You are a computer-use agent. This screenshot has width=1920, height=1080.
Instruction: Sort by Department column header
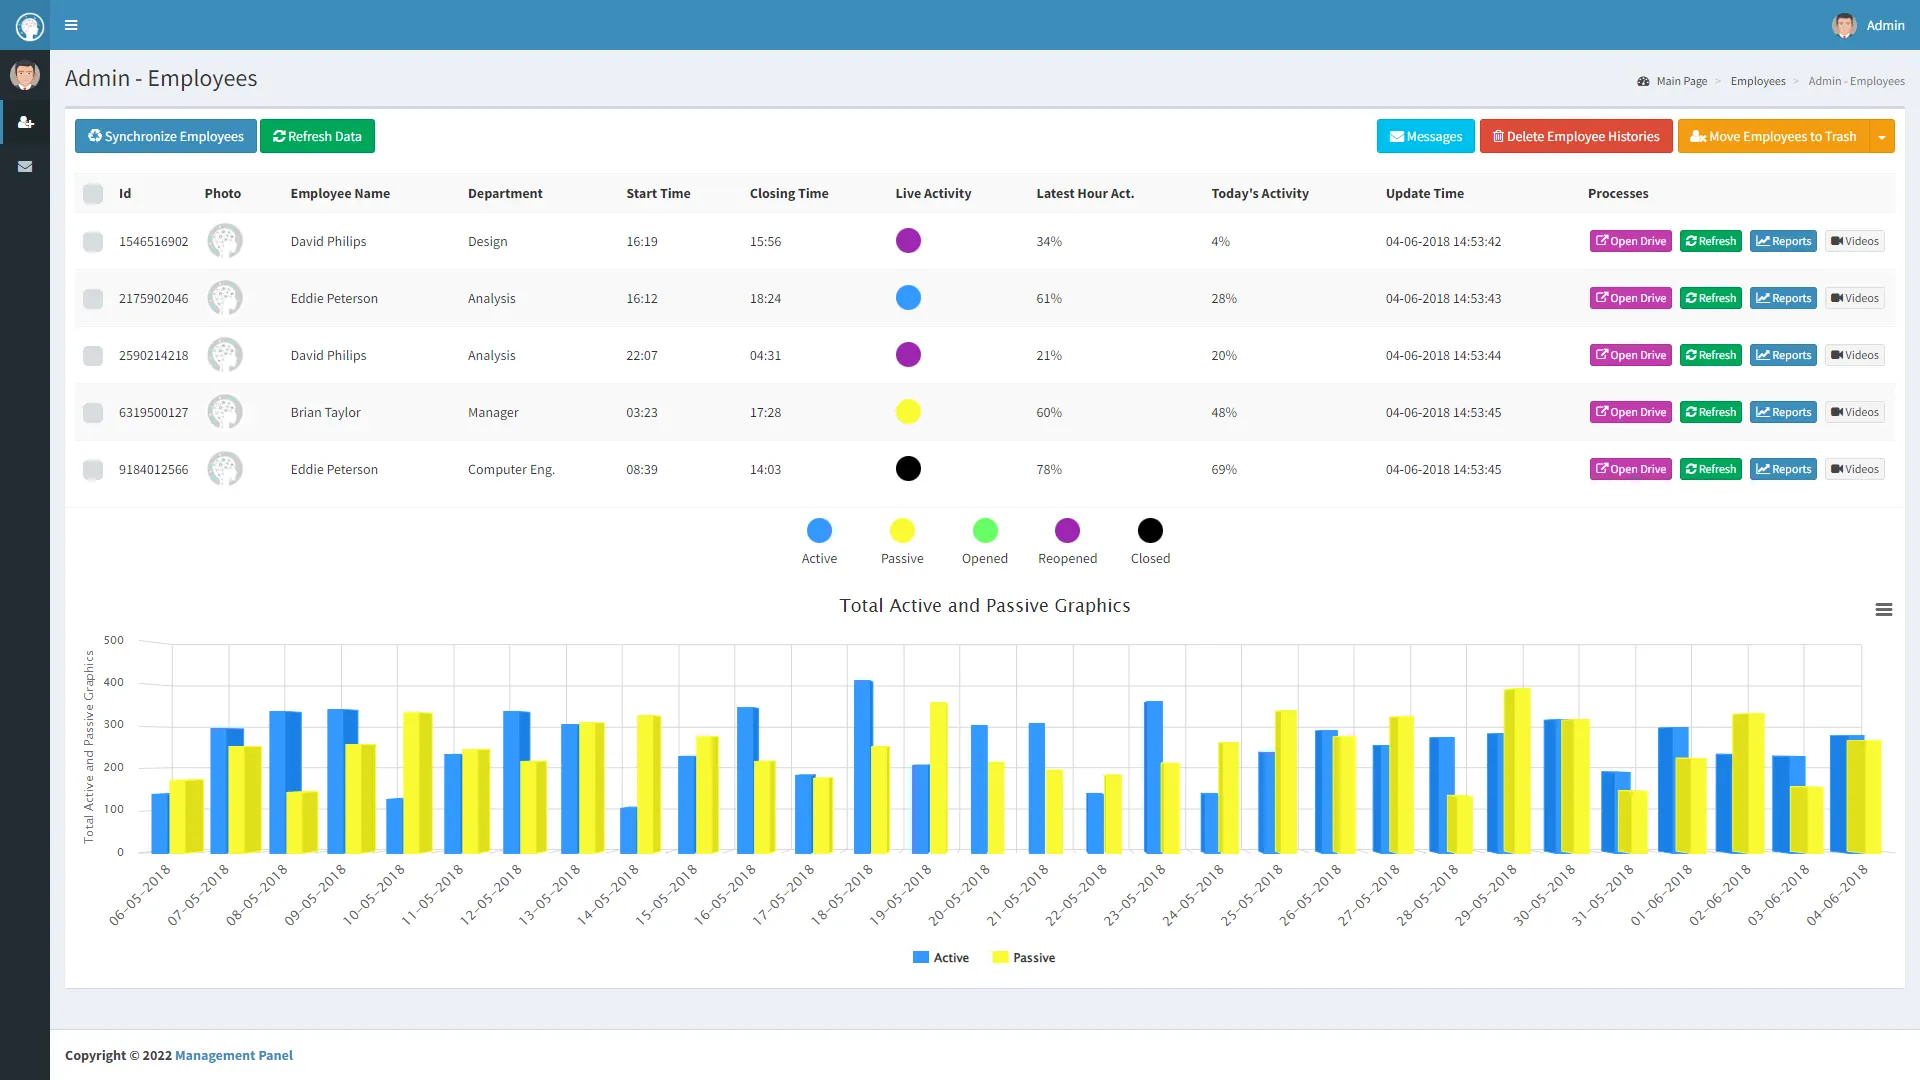(x=505, y=194)
